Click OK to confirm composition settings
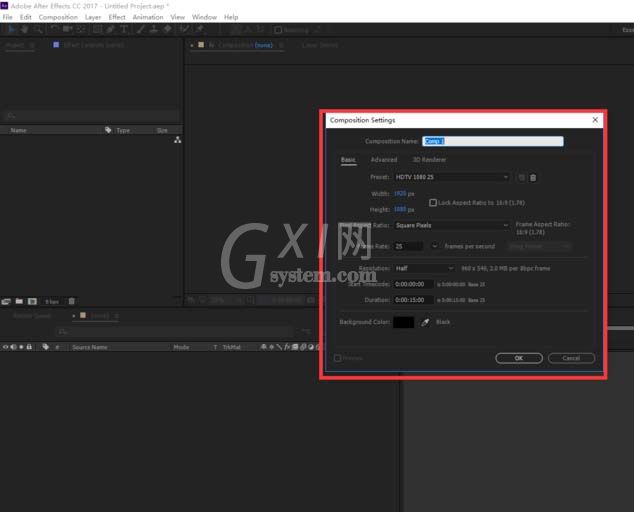The width and height of the screenshot is (634, 512). (x=519, y=358)
